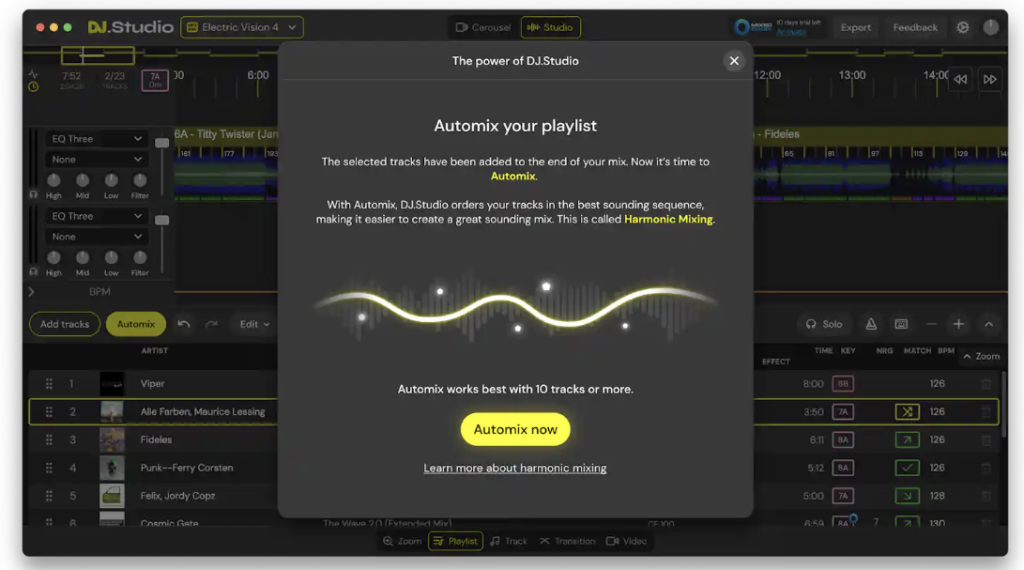The height and width of the screenshot is (570, 1024).
Task: Click the undo arrow icon
Action: [184, 324]
